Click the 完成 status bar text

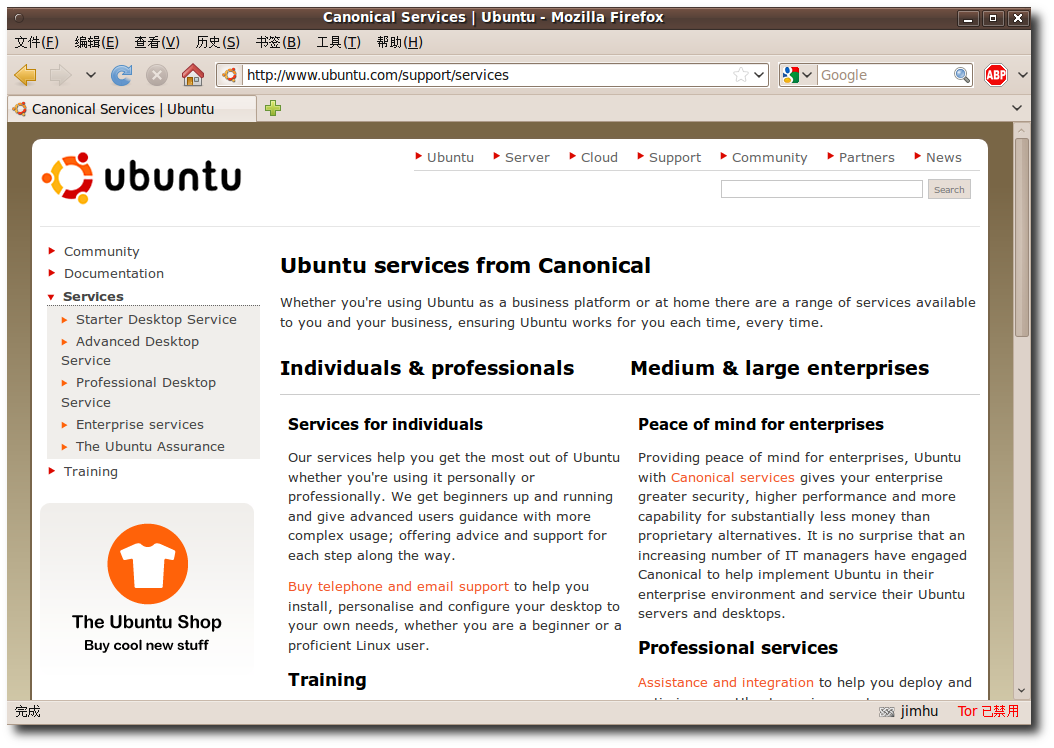click(28, 711)
